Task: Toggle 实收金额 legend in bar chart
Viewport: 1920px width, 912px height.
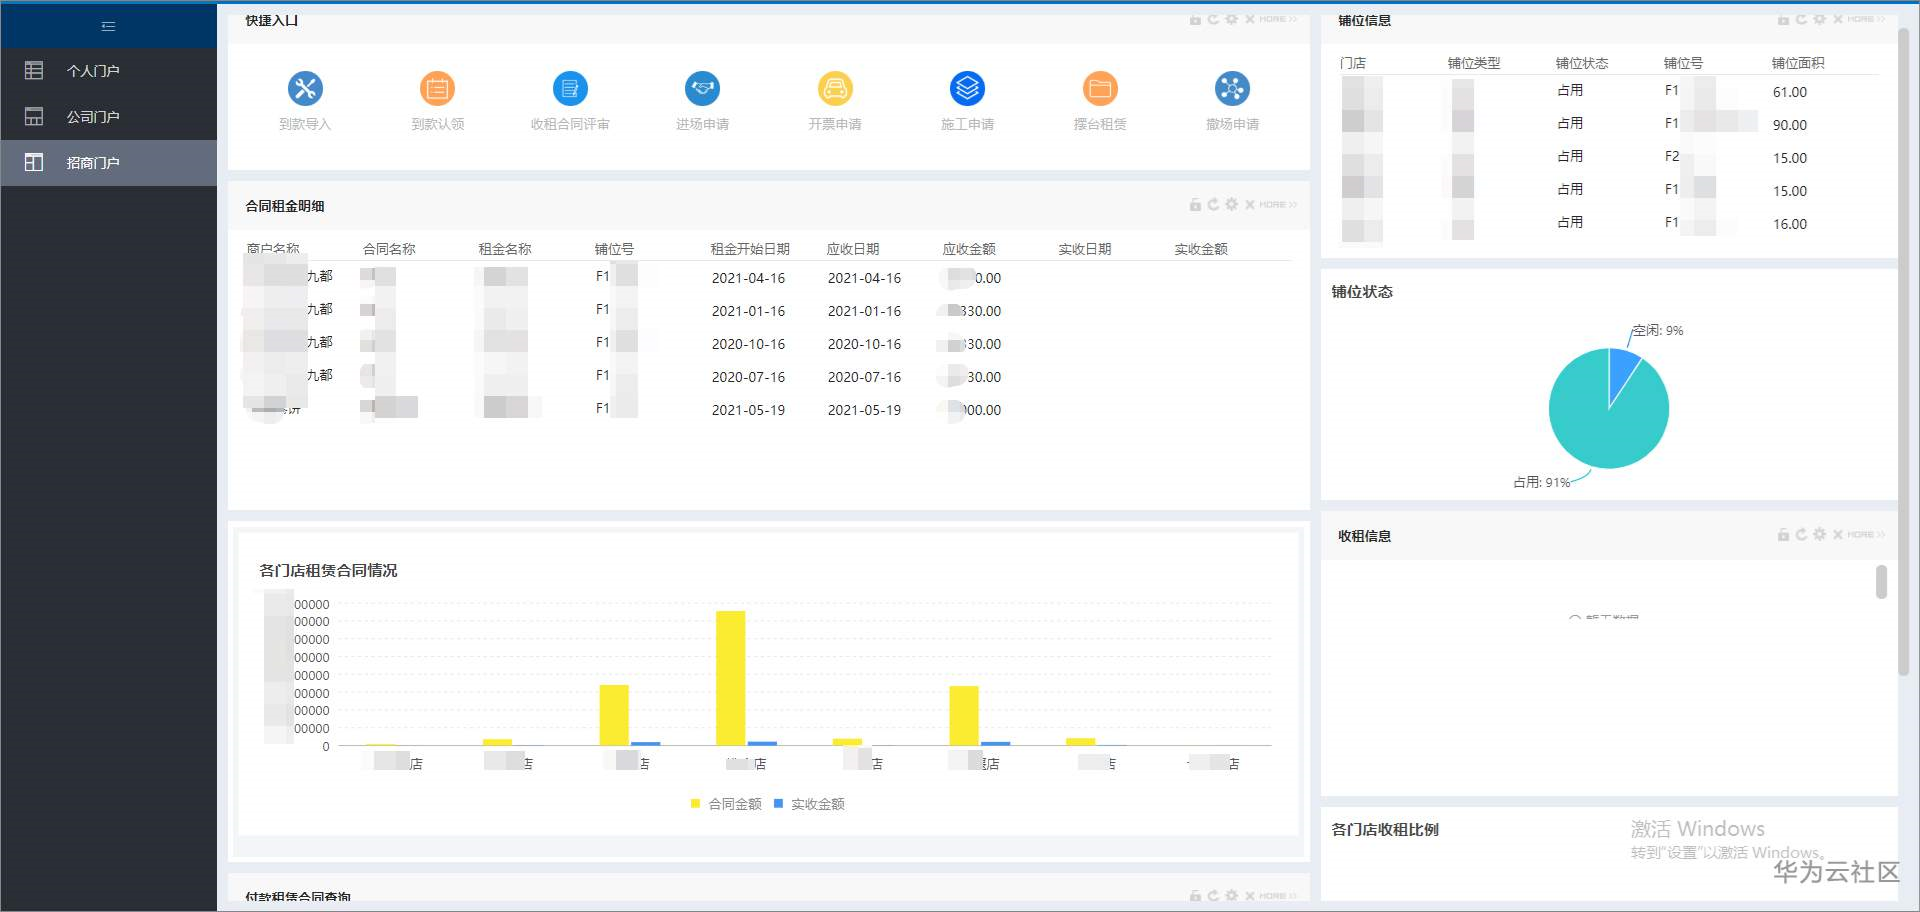Action: tap(809, 804)
